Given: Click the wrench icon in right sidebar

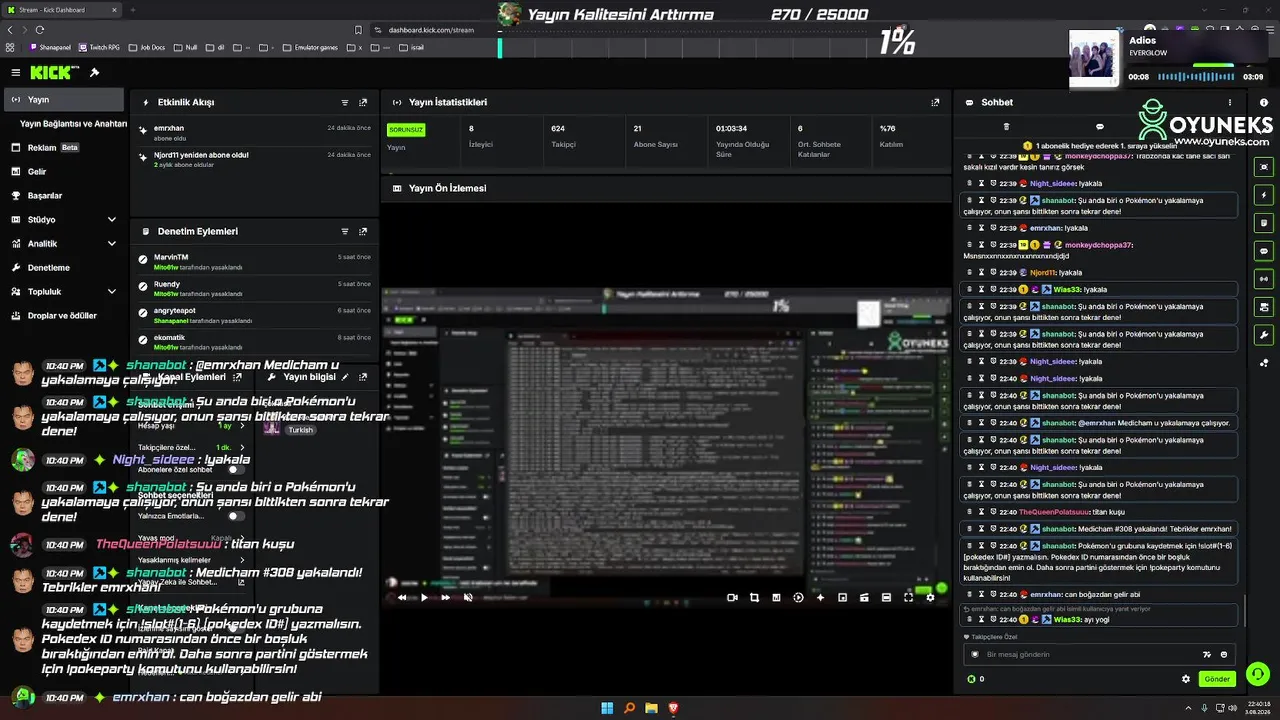Looking at the screenshot, I should [1264, 335].
